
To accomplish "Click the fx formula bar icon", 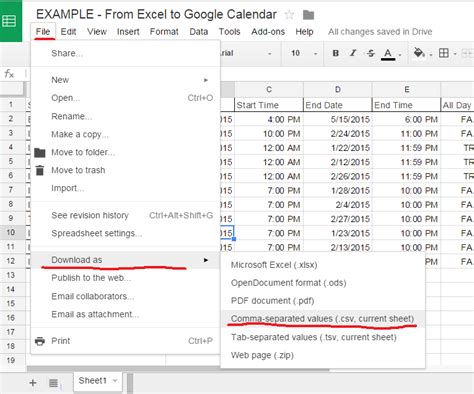I will 9,74.
